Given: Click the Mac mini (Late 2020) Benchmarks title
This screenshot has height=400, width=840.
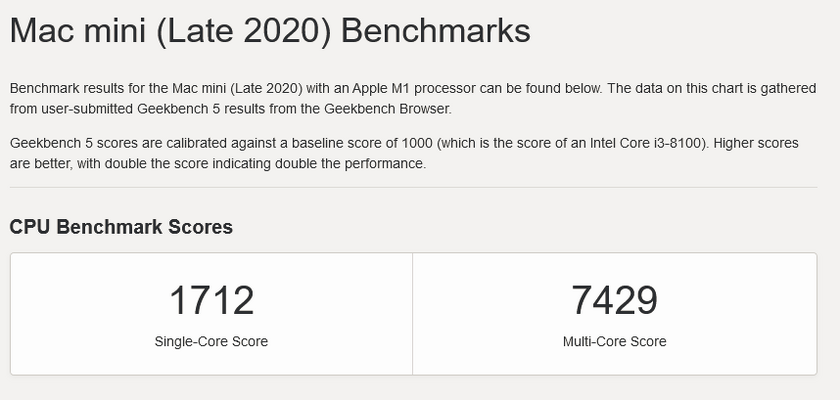Looking at the screenshot, I should pos(270,31).
